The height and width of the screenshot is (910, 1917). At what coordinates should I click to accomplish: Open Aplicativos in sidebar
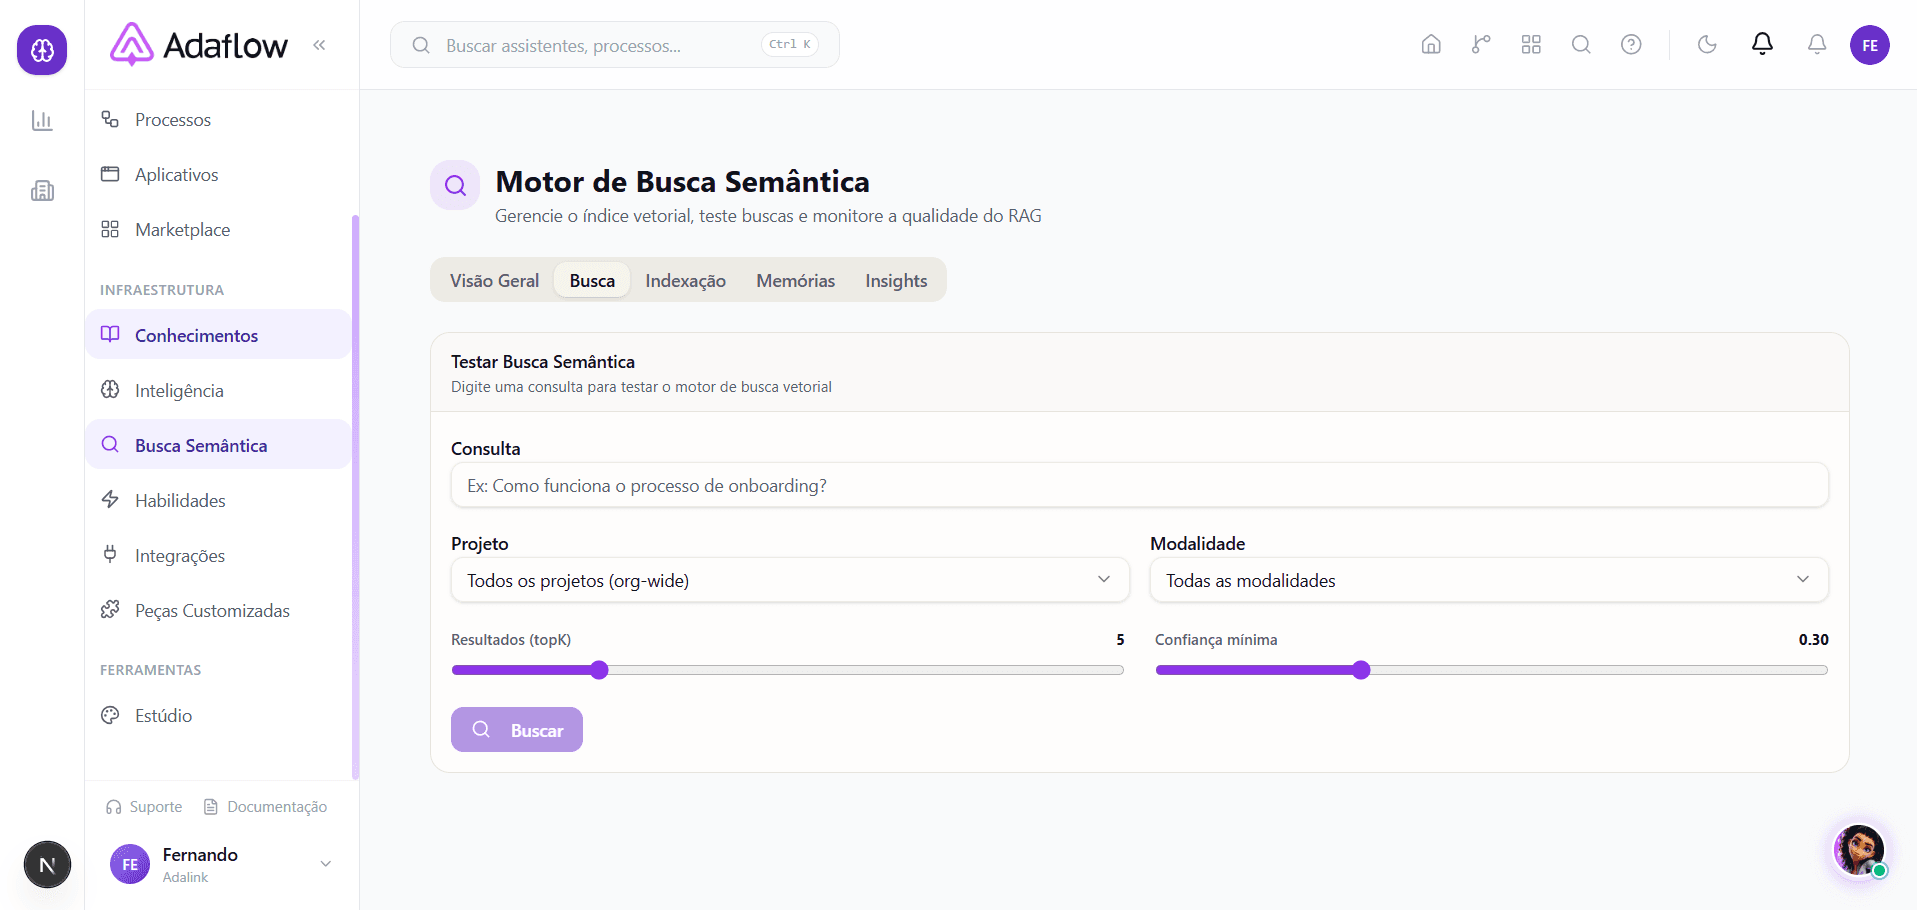pos(218,175)
